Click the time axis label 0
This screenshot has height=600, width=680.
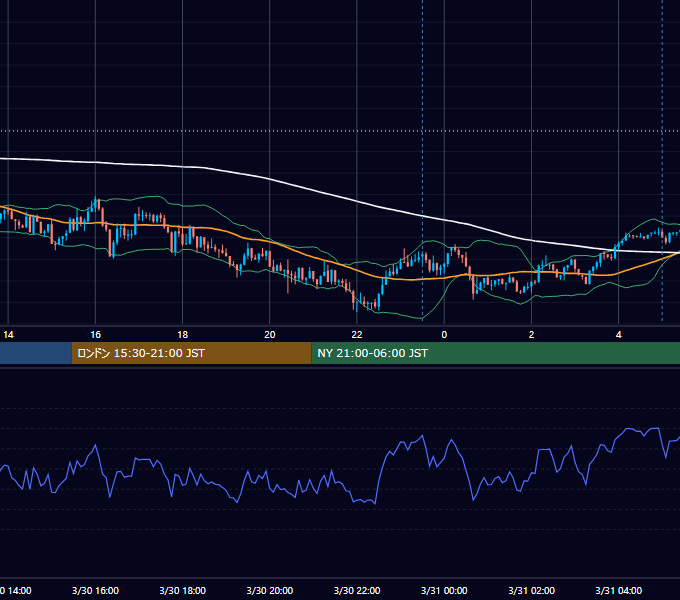click(x=444, y=335)
